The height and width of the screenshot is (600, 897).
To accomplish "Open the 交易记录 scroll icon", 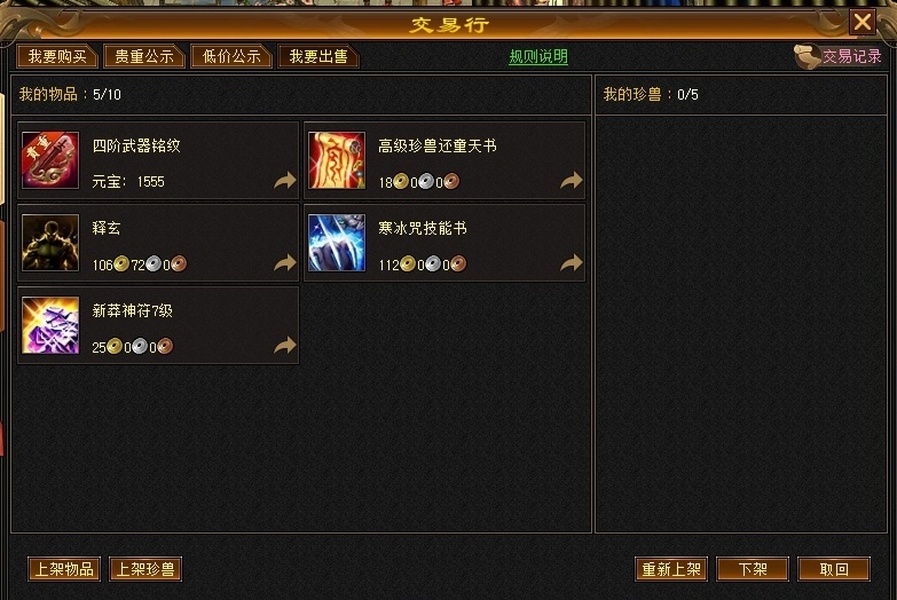I will [x=807, y=57].
